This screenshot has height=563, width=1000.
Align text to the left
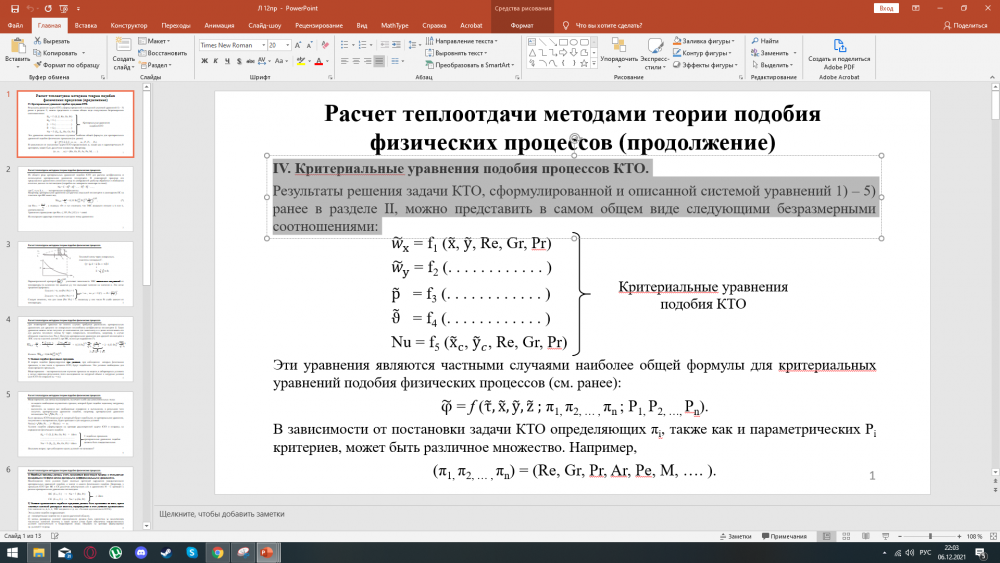[344, 61]
